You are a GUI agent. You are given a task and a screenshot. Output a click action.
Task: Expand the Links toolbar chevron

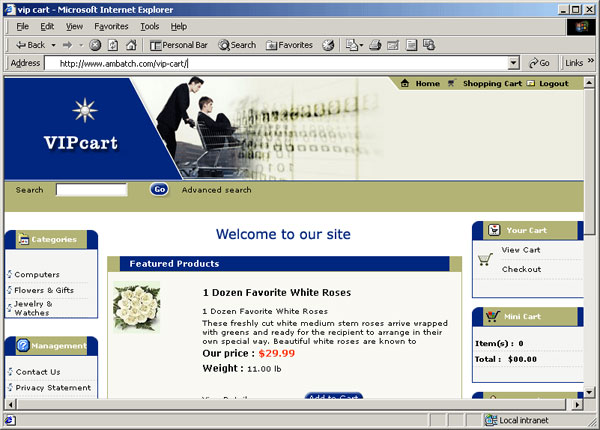pyautogui.click(x=589, y=63)
